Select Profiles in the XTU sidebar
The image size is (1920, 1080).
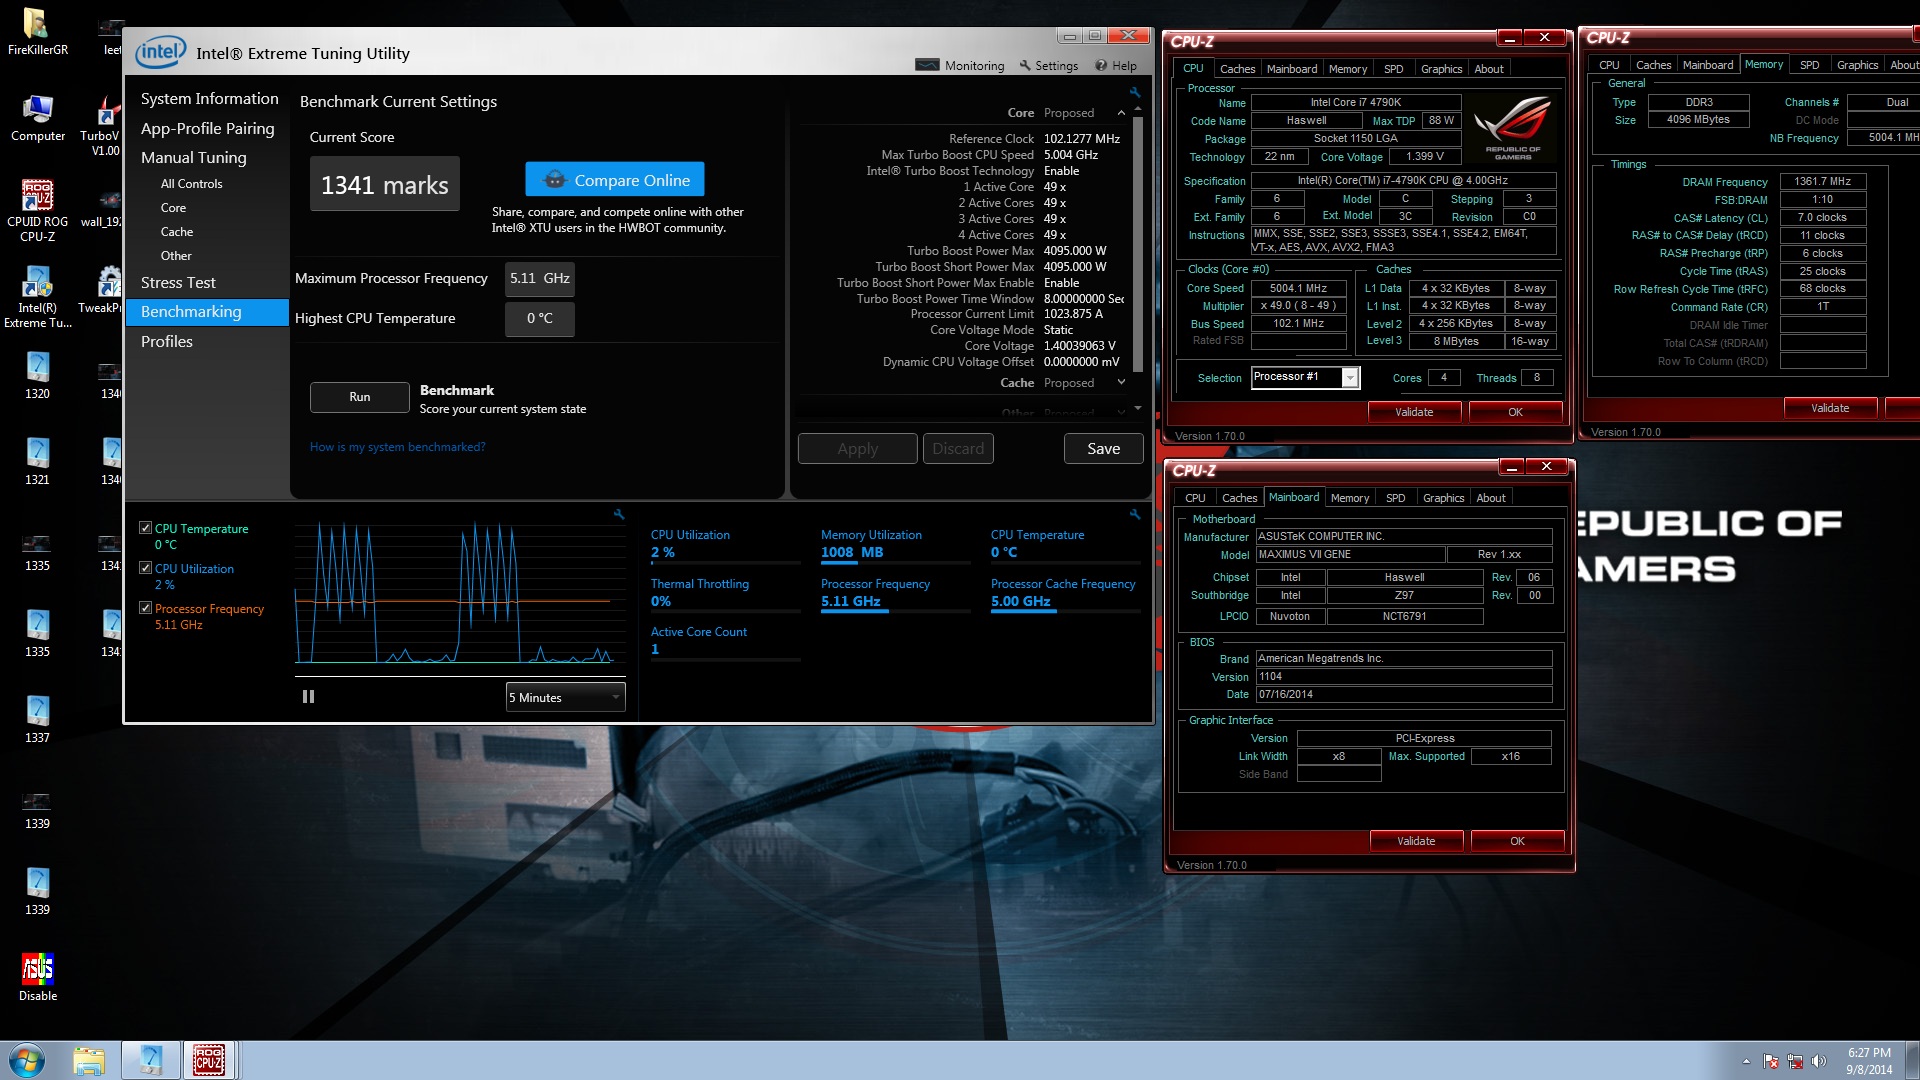coord(166,341)
